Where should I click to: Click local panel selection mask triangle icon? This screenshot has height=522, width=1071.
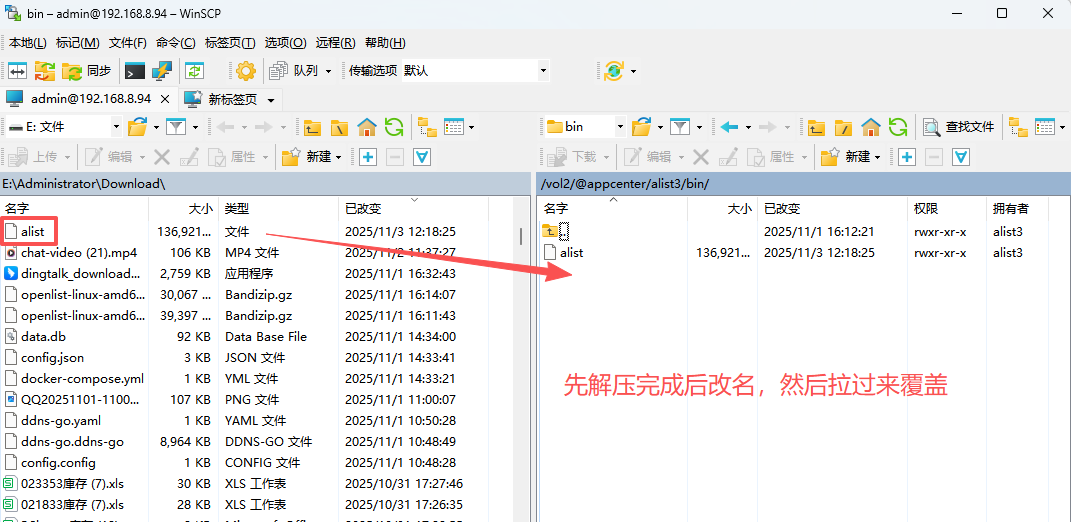422,157
